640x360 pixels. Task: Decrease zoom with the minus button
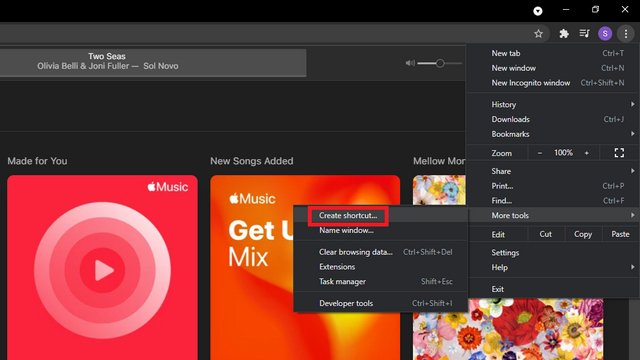540,153
